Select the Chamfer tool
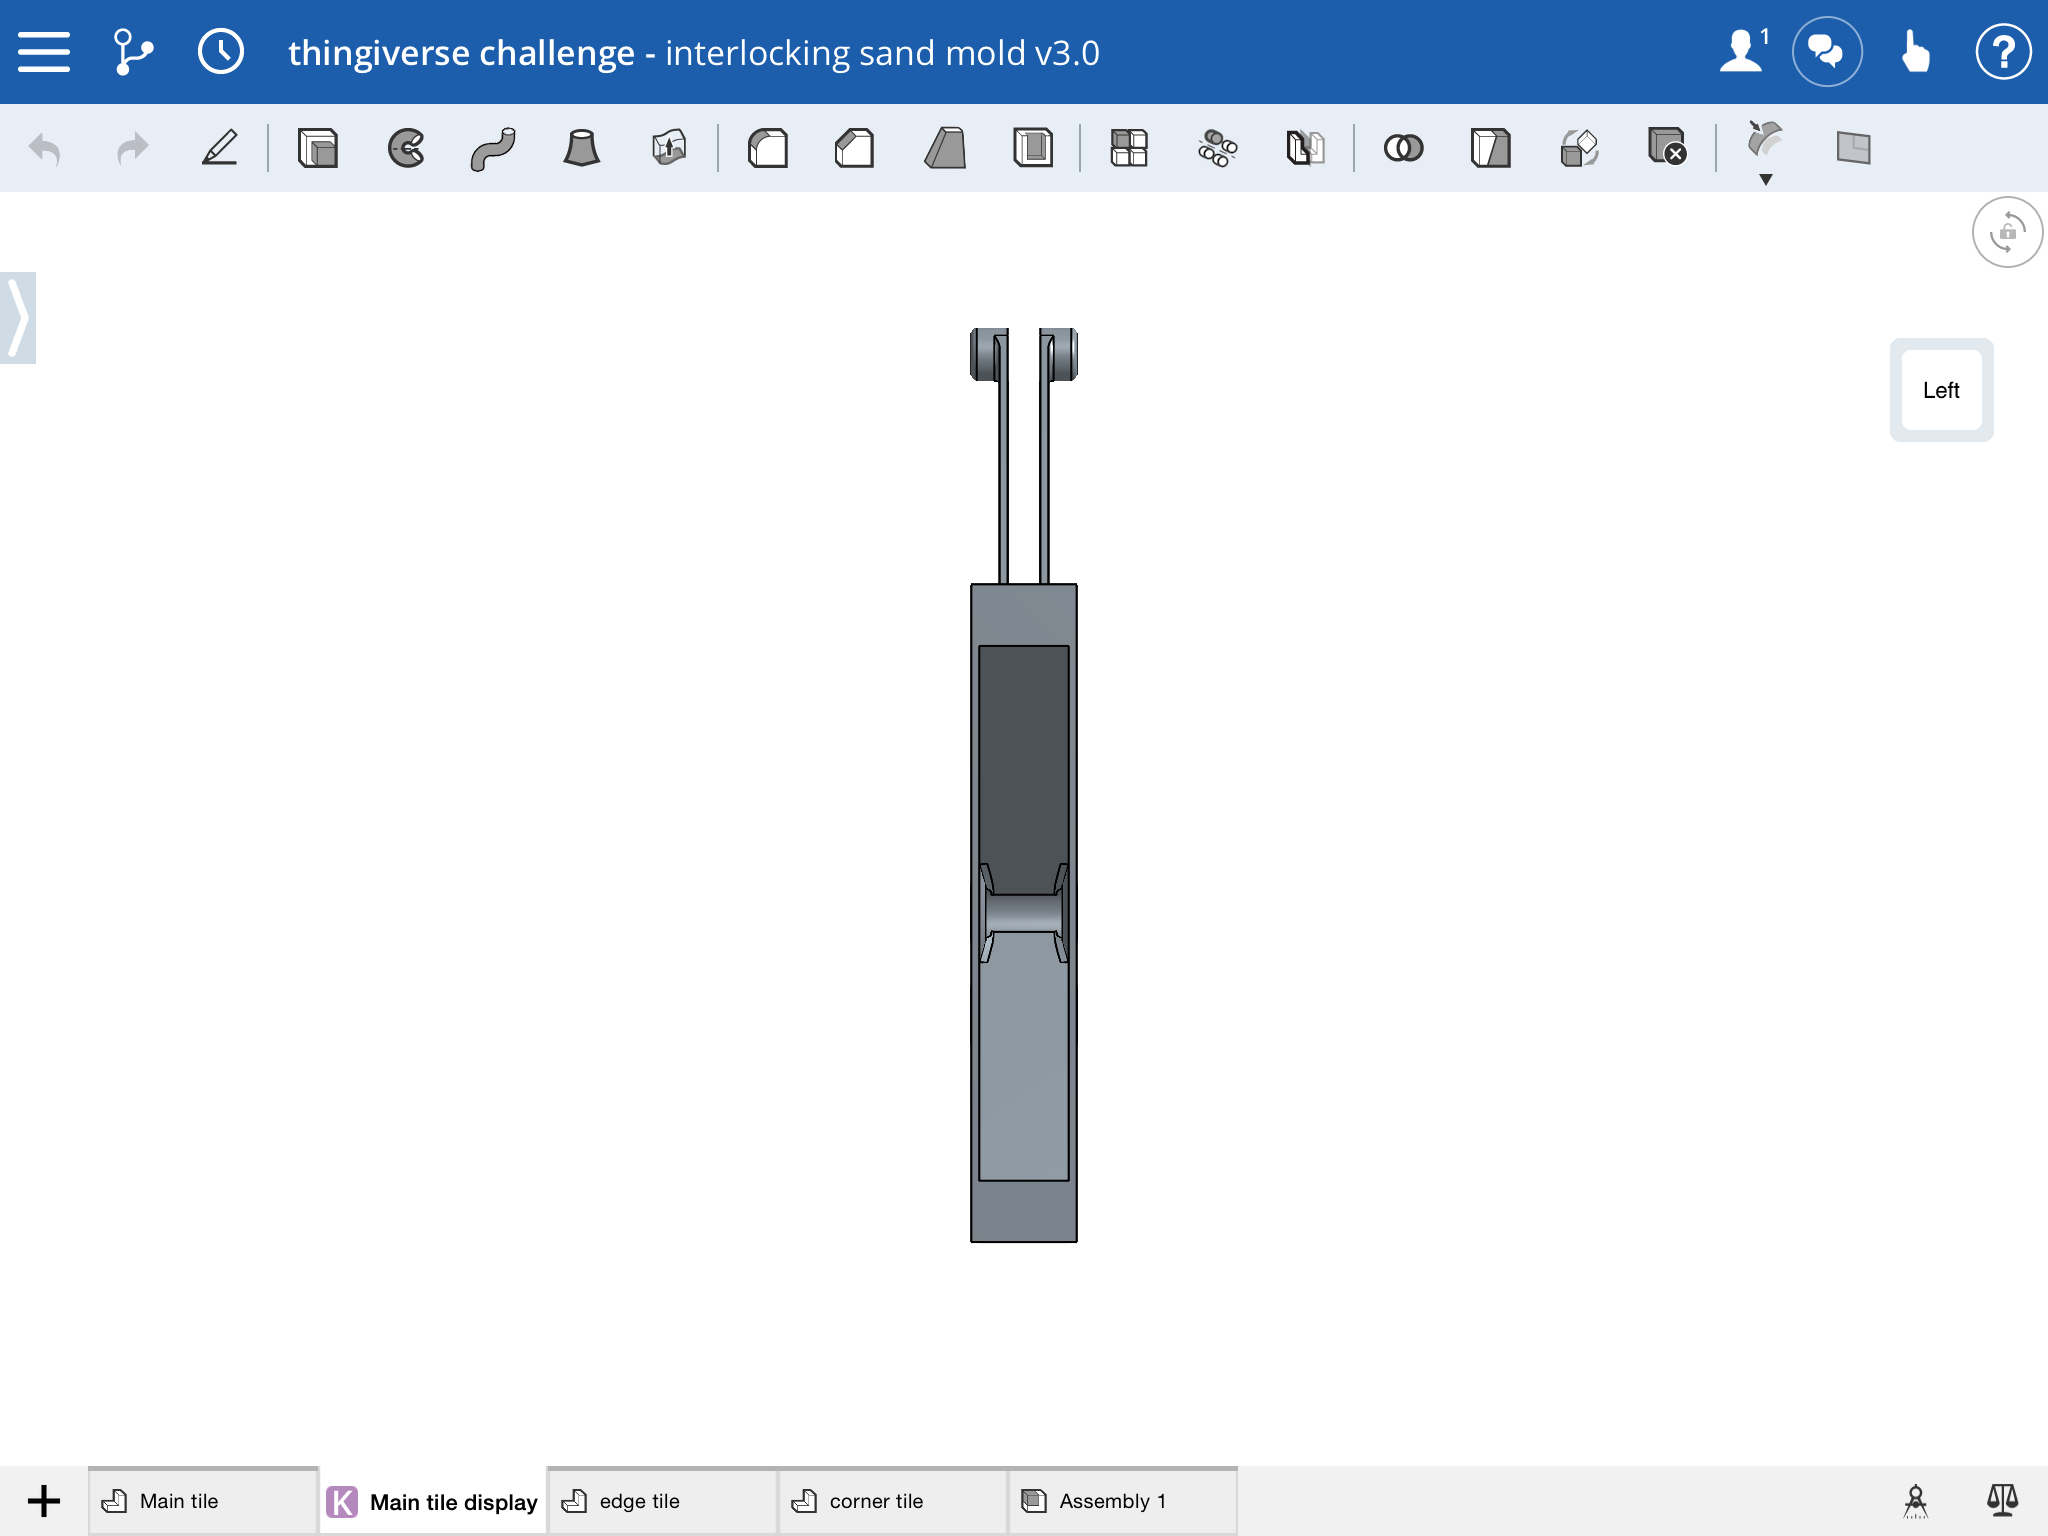The image size is (2048, 1536). 855,148
